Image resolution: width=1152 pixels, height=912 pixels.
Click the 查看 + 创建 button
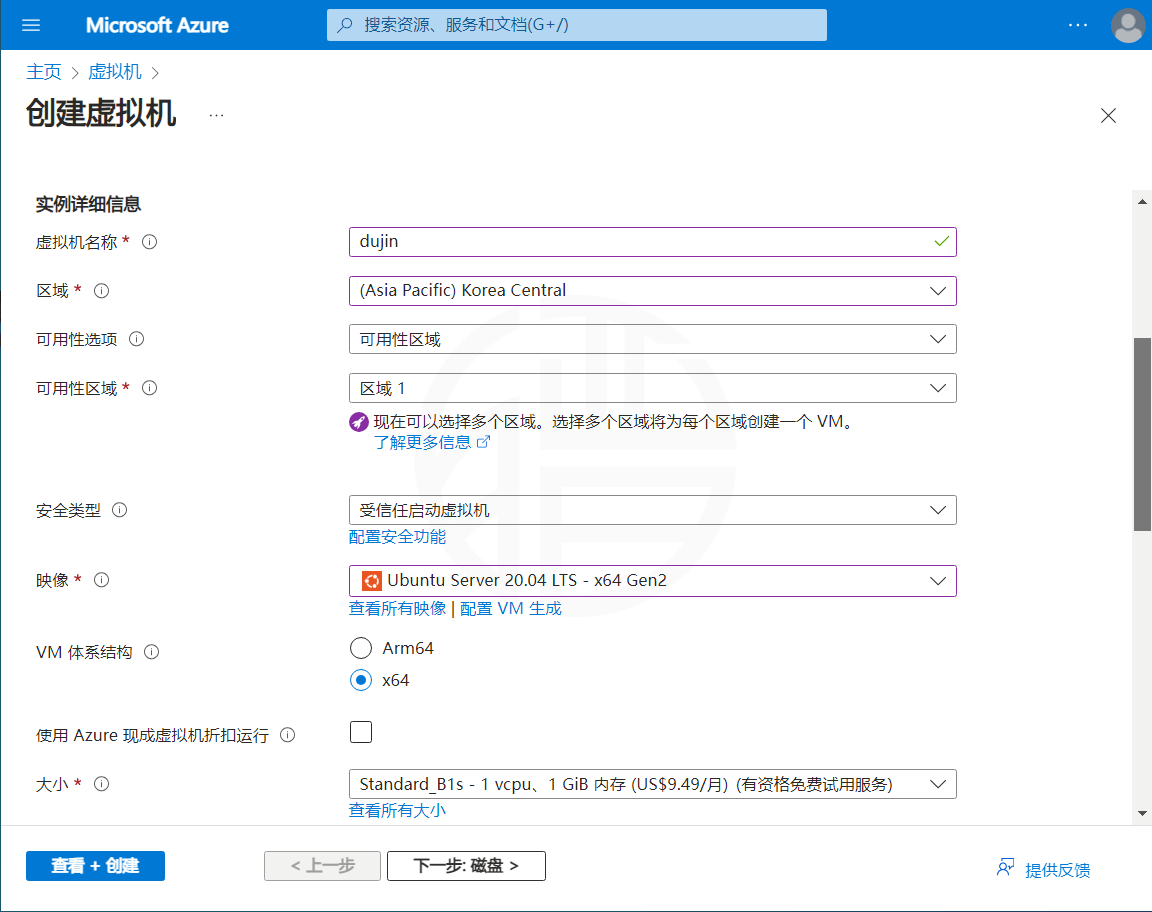tap(96, 866)
